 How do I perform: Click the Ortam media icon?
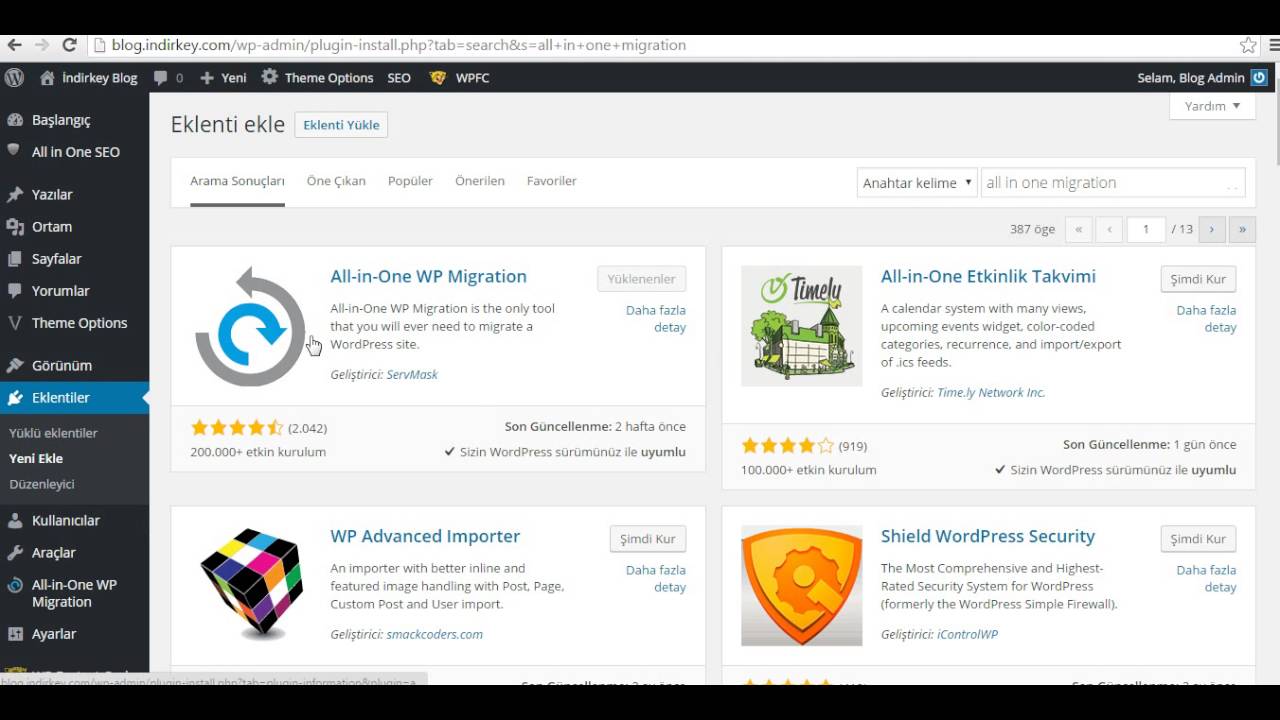point(15,226)
